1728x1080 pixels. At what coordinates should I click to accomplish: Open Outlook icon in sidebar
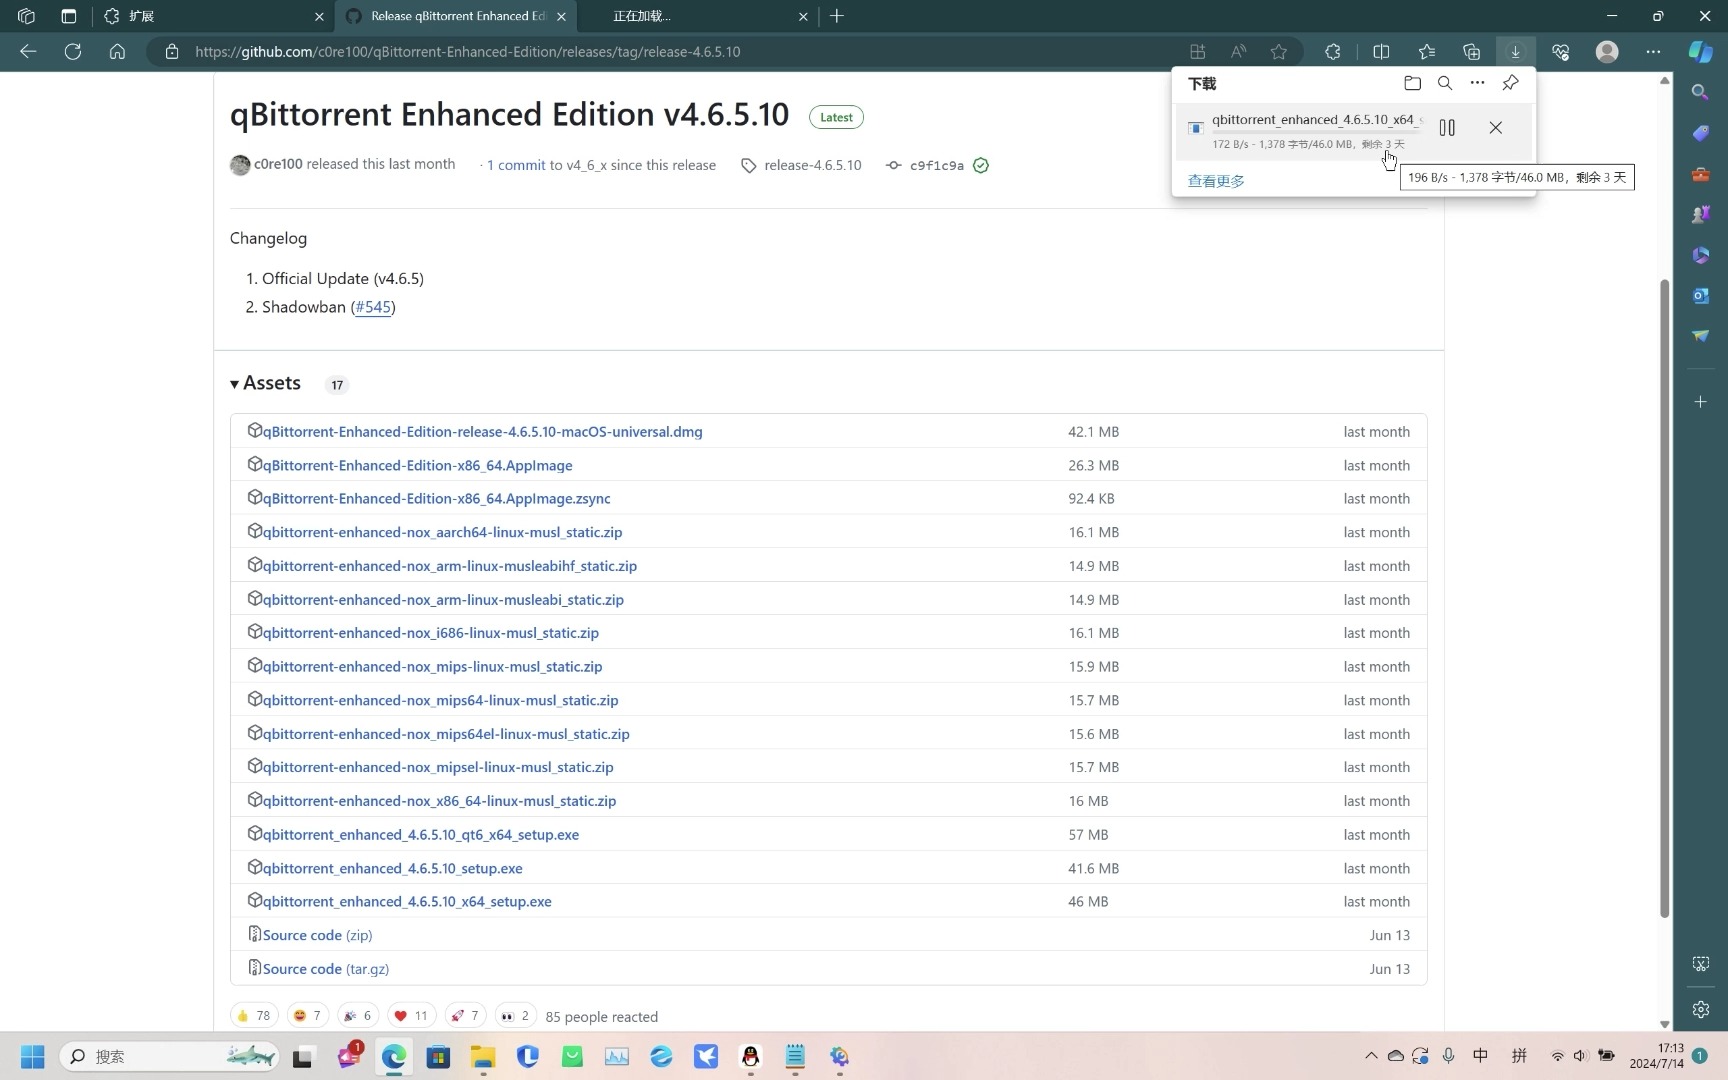coord(1700,296)
